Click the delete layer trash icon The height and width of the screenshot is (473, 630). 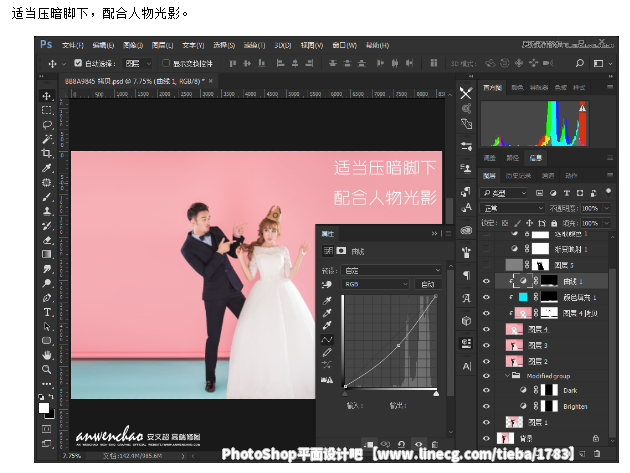pos(597,454)
